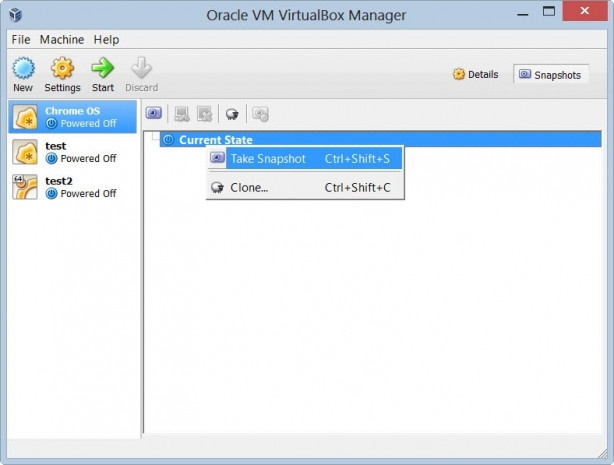Click Take Snapshot camera toolbar icon
The height and width of the screenshot is (465, 614).
[x=154, y=114]
